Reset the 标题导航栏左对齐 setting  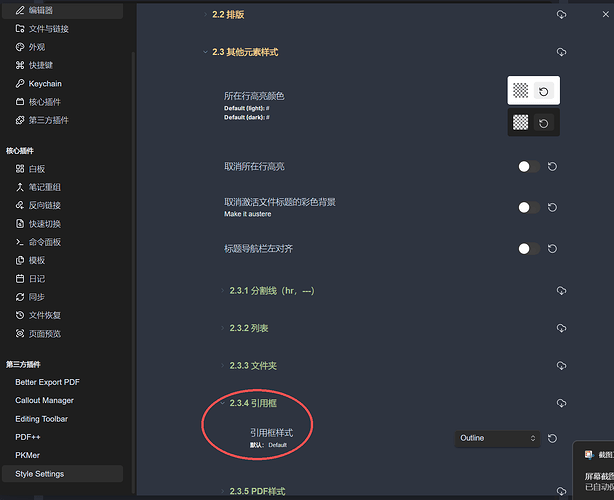(552, 248)
